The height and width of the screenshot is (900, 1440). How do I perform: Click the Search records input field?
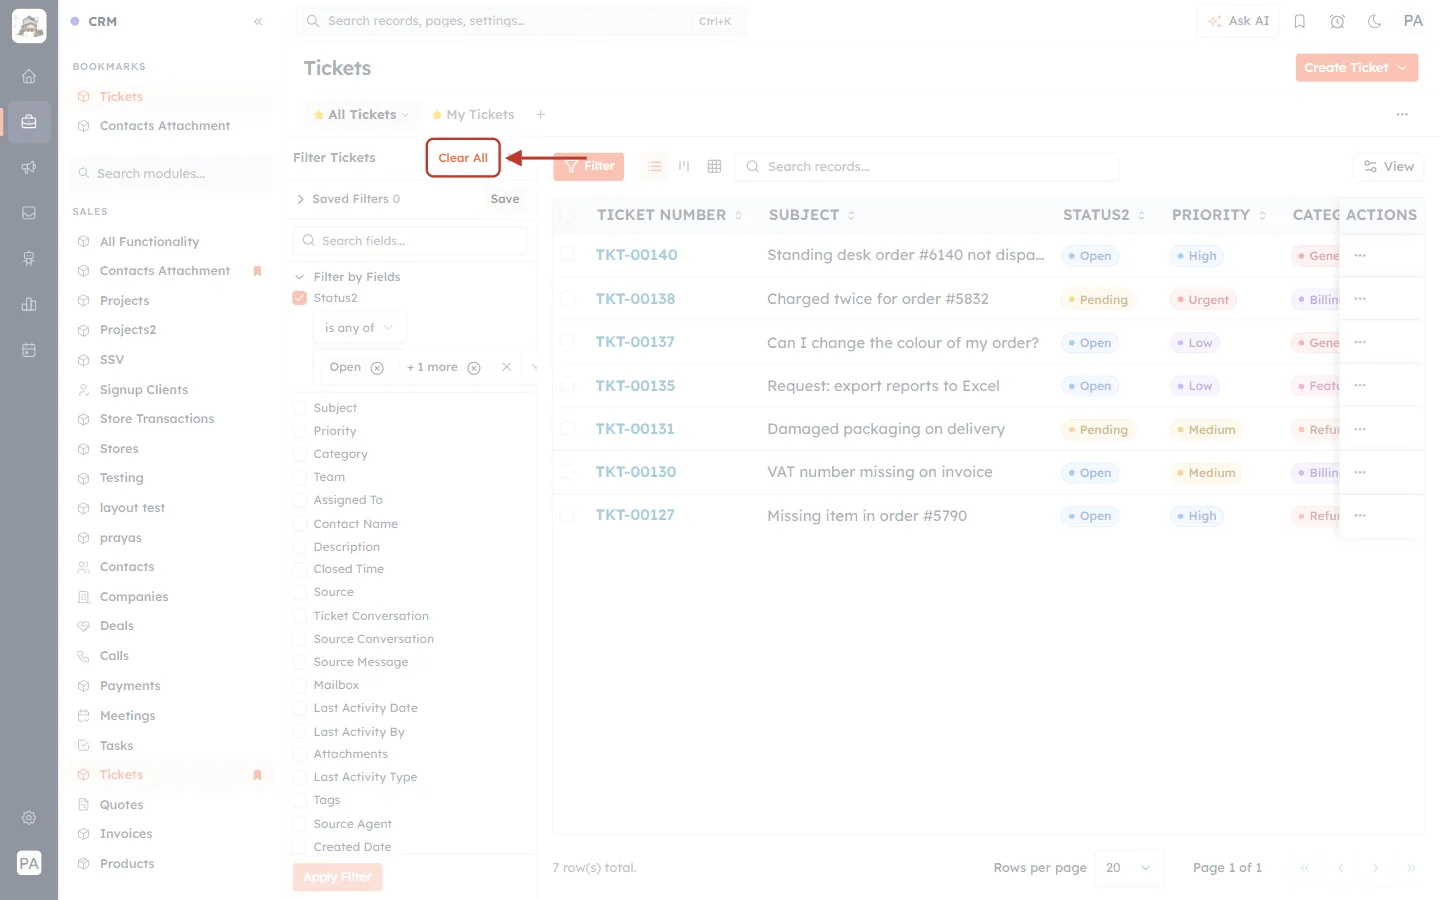pyautogui.click(x=927, y=167)
